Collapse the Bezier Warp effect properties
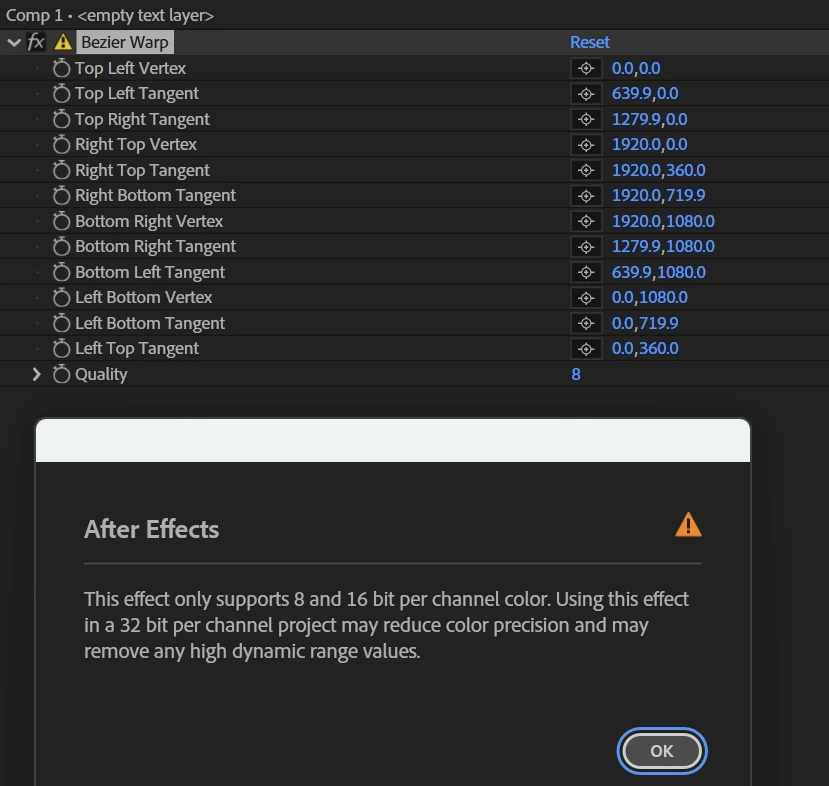This screenshot has width=829, height=786. pyautogui.click(x=14, y=42)
